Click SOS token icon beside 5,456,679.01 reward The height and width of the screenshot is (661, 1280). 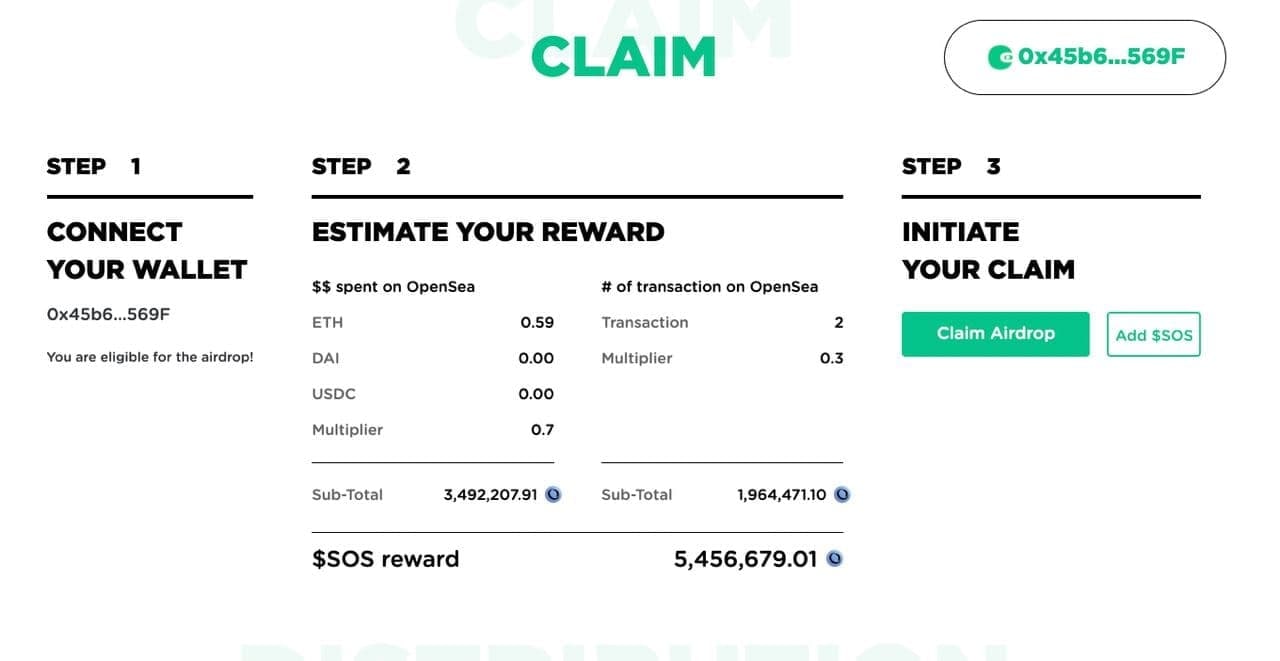834,559
